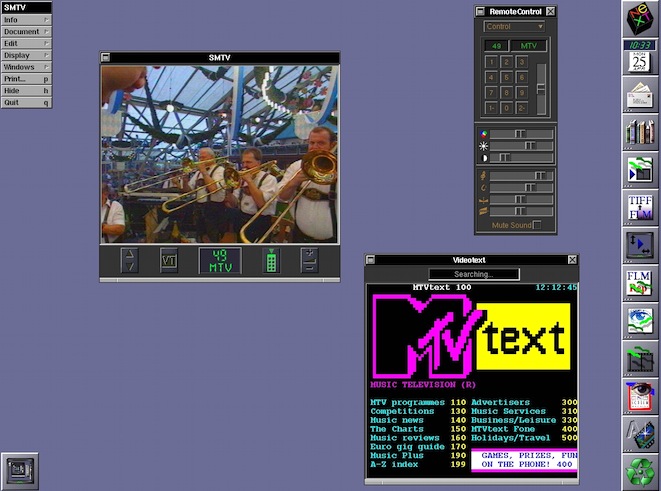The width and height of the screenshot is (661, 491).
Task: Click "Music news 140" in Videotext
Action: coord(418,420)
